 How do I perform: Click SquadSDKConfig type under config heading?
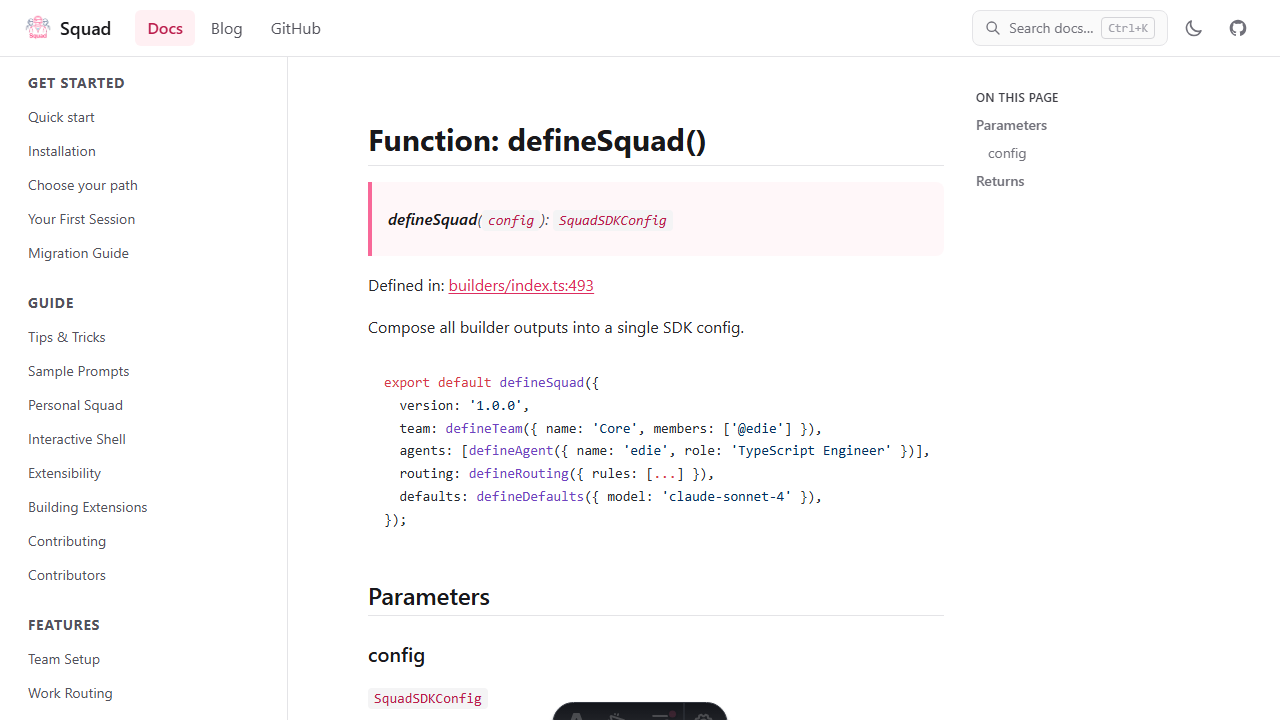click(428, 698)
